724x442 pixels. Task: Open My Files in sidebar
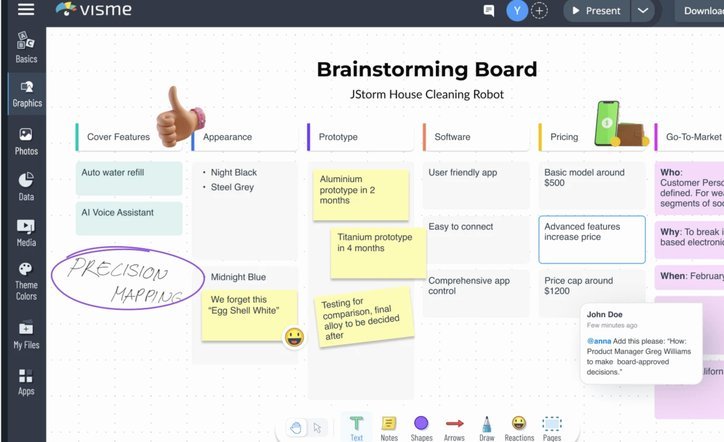pyautogui.click(x=26, y=335)
